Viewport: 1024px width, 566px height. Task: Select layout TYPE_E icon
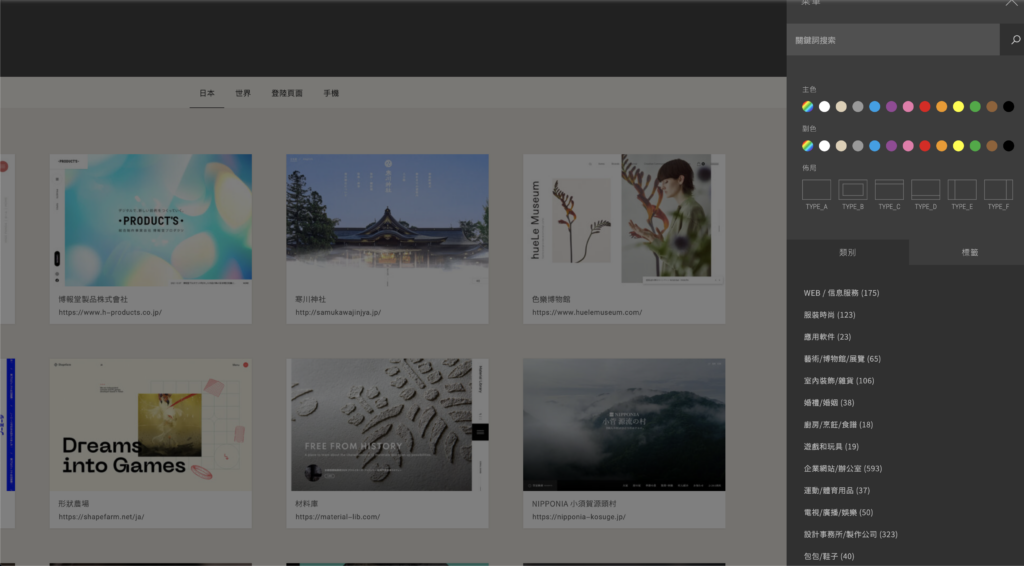coord(962,189)
